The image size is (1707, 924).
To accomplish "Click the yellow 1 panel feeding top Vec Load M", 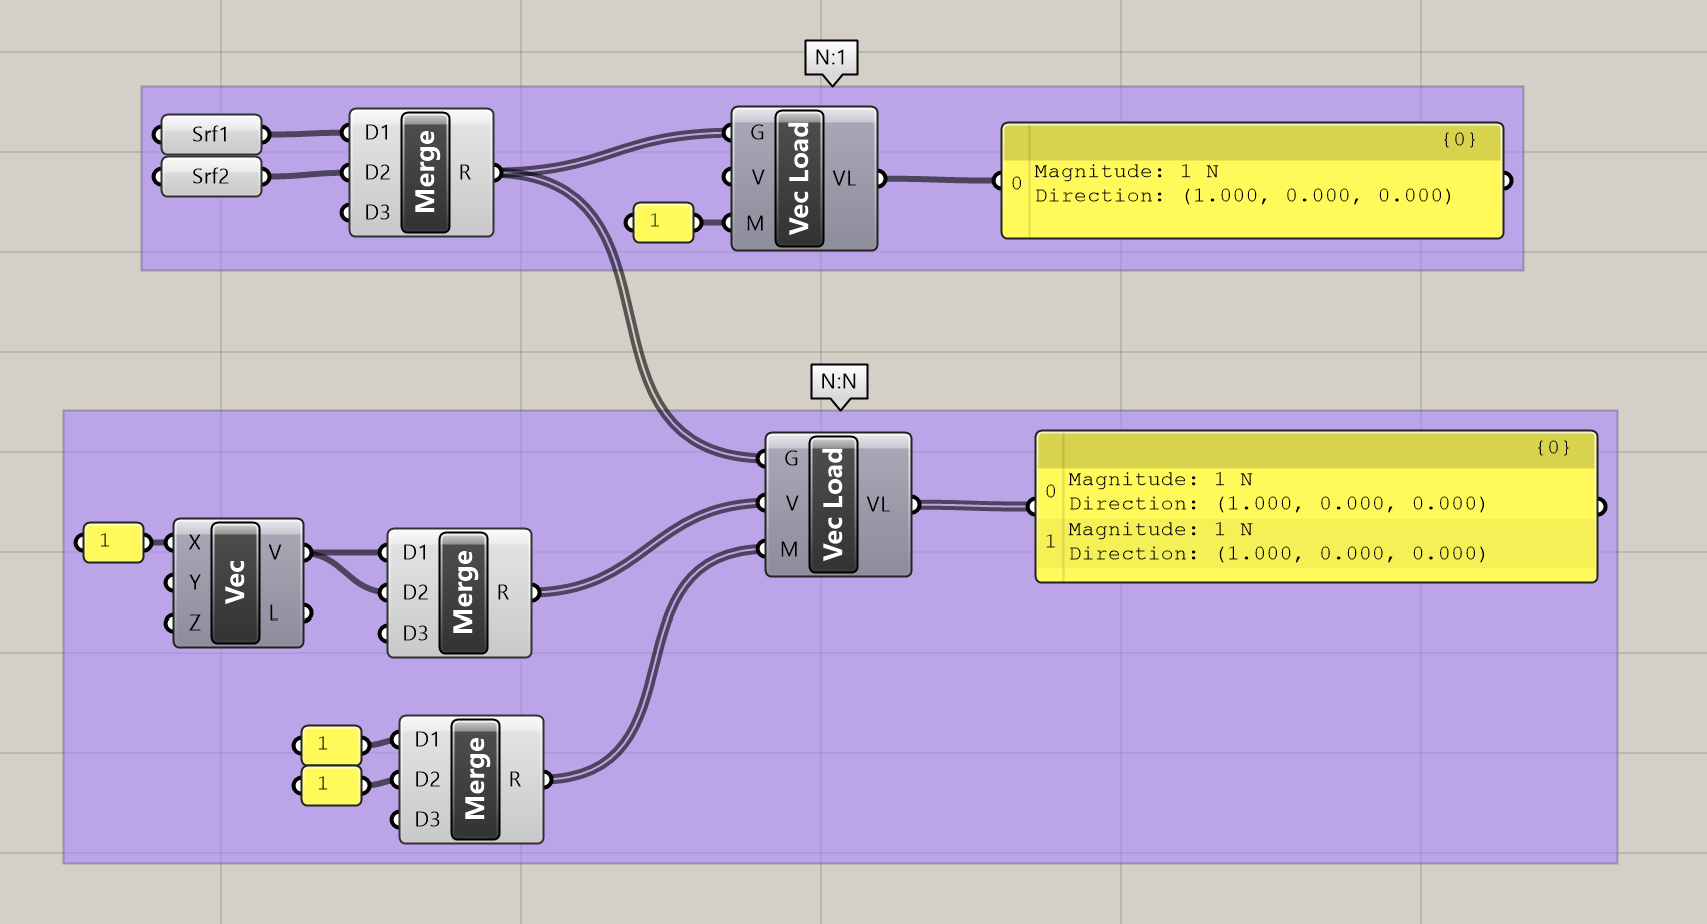I will click(x=663, y=222).
